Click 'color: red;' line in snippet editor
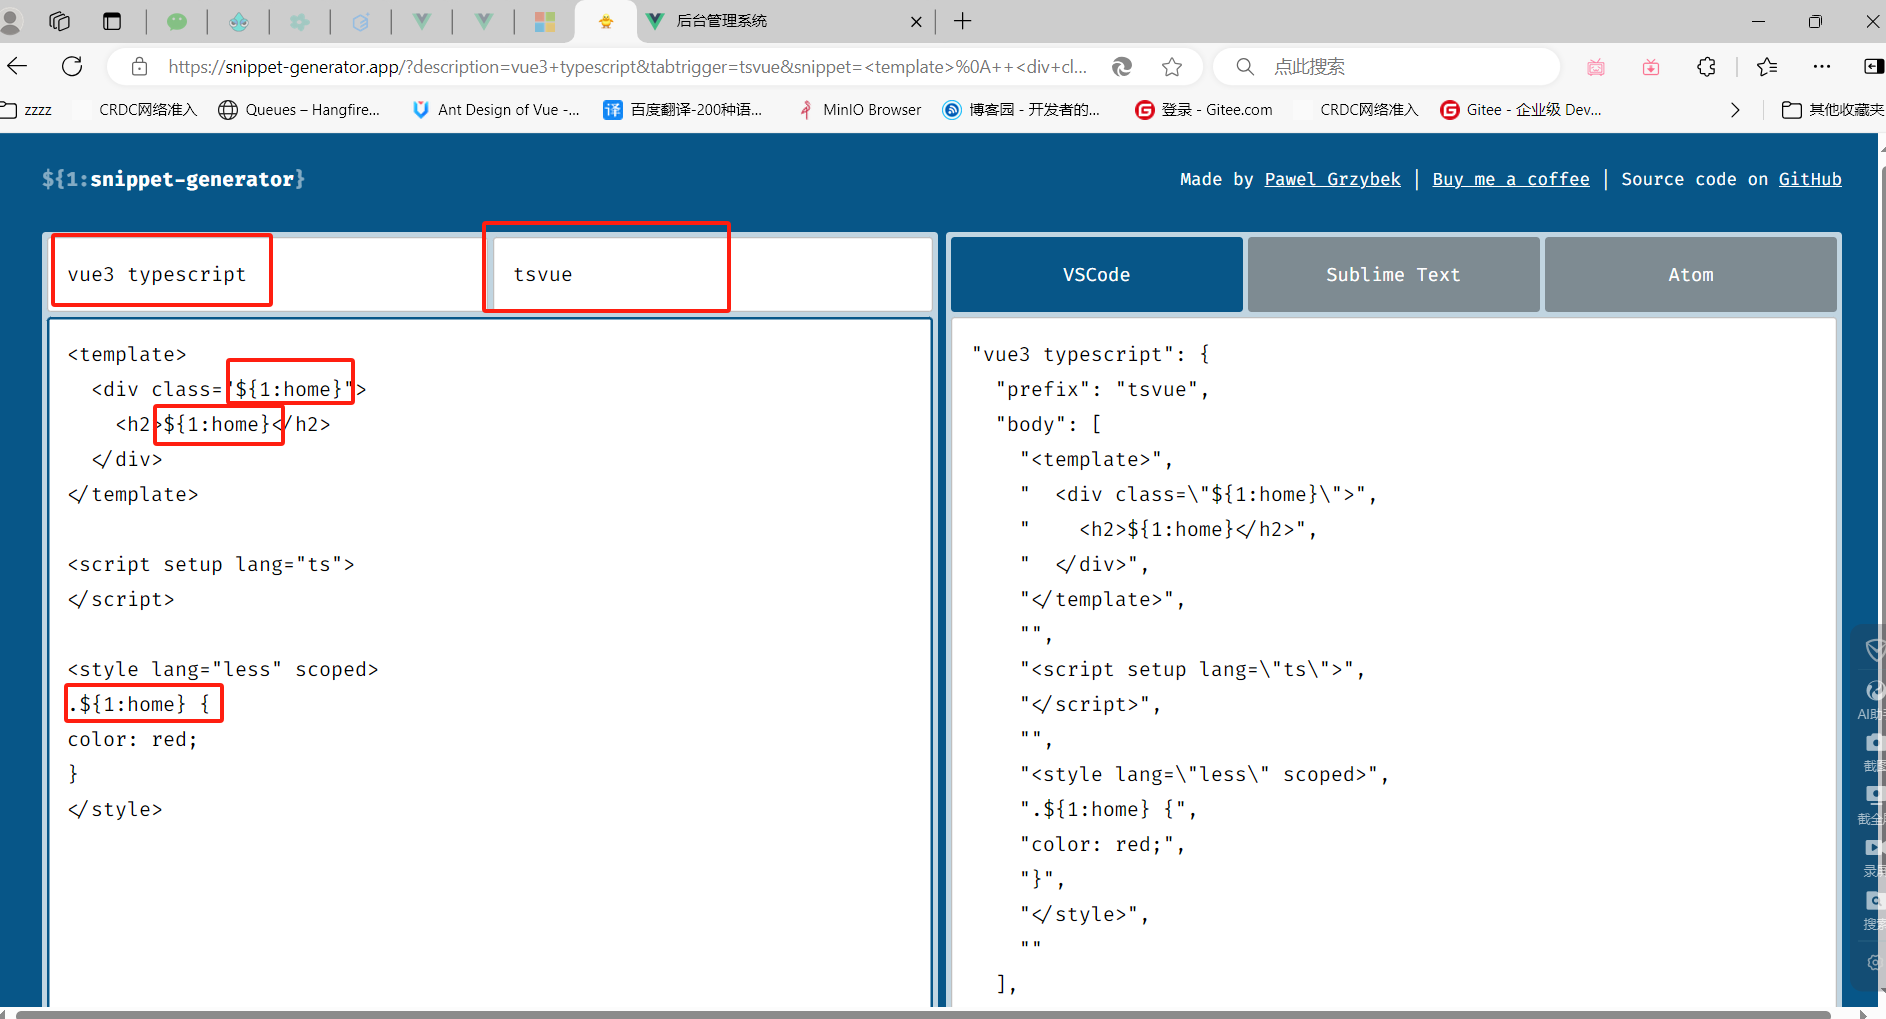 (132, 739)
